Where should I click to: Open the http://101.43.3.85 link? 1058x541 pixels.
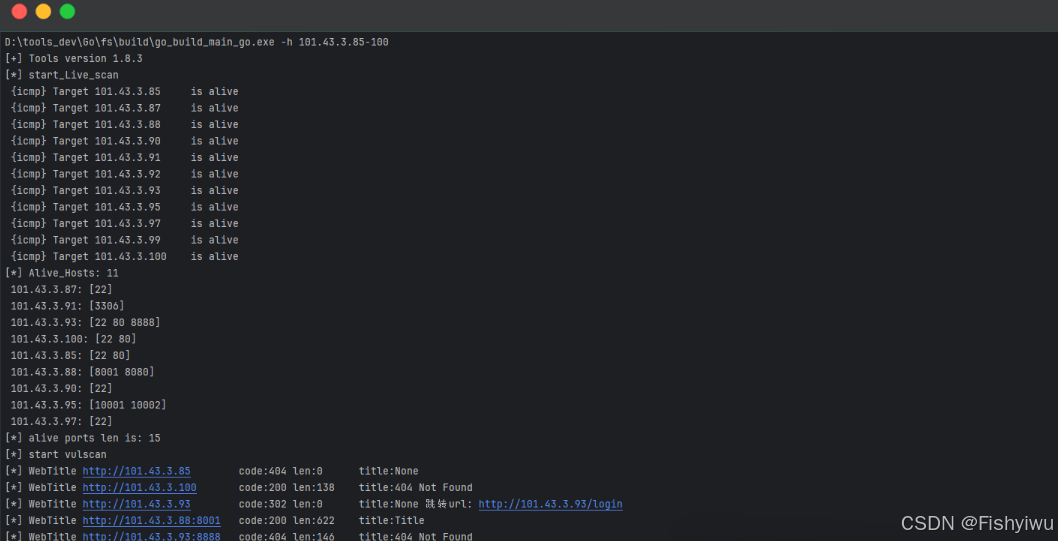point(136,471)
